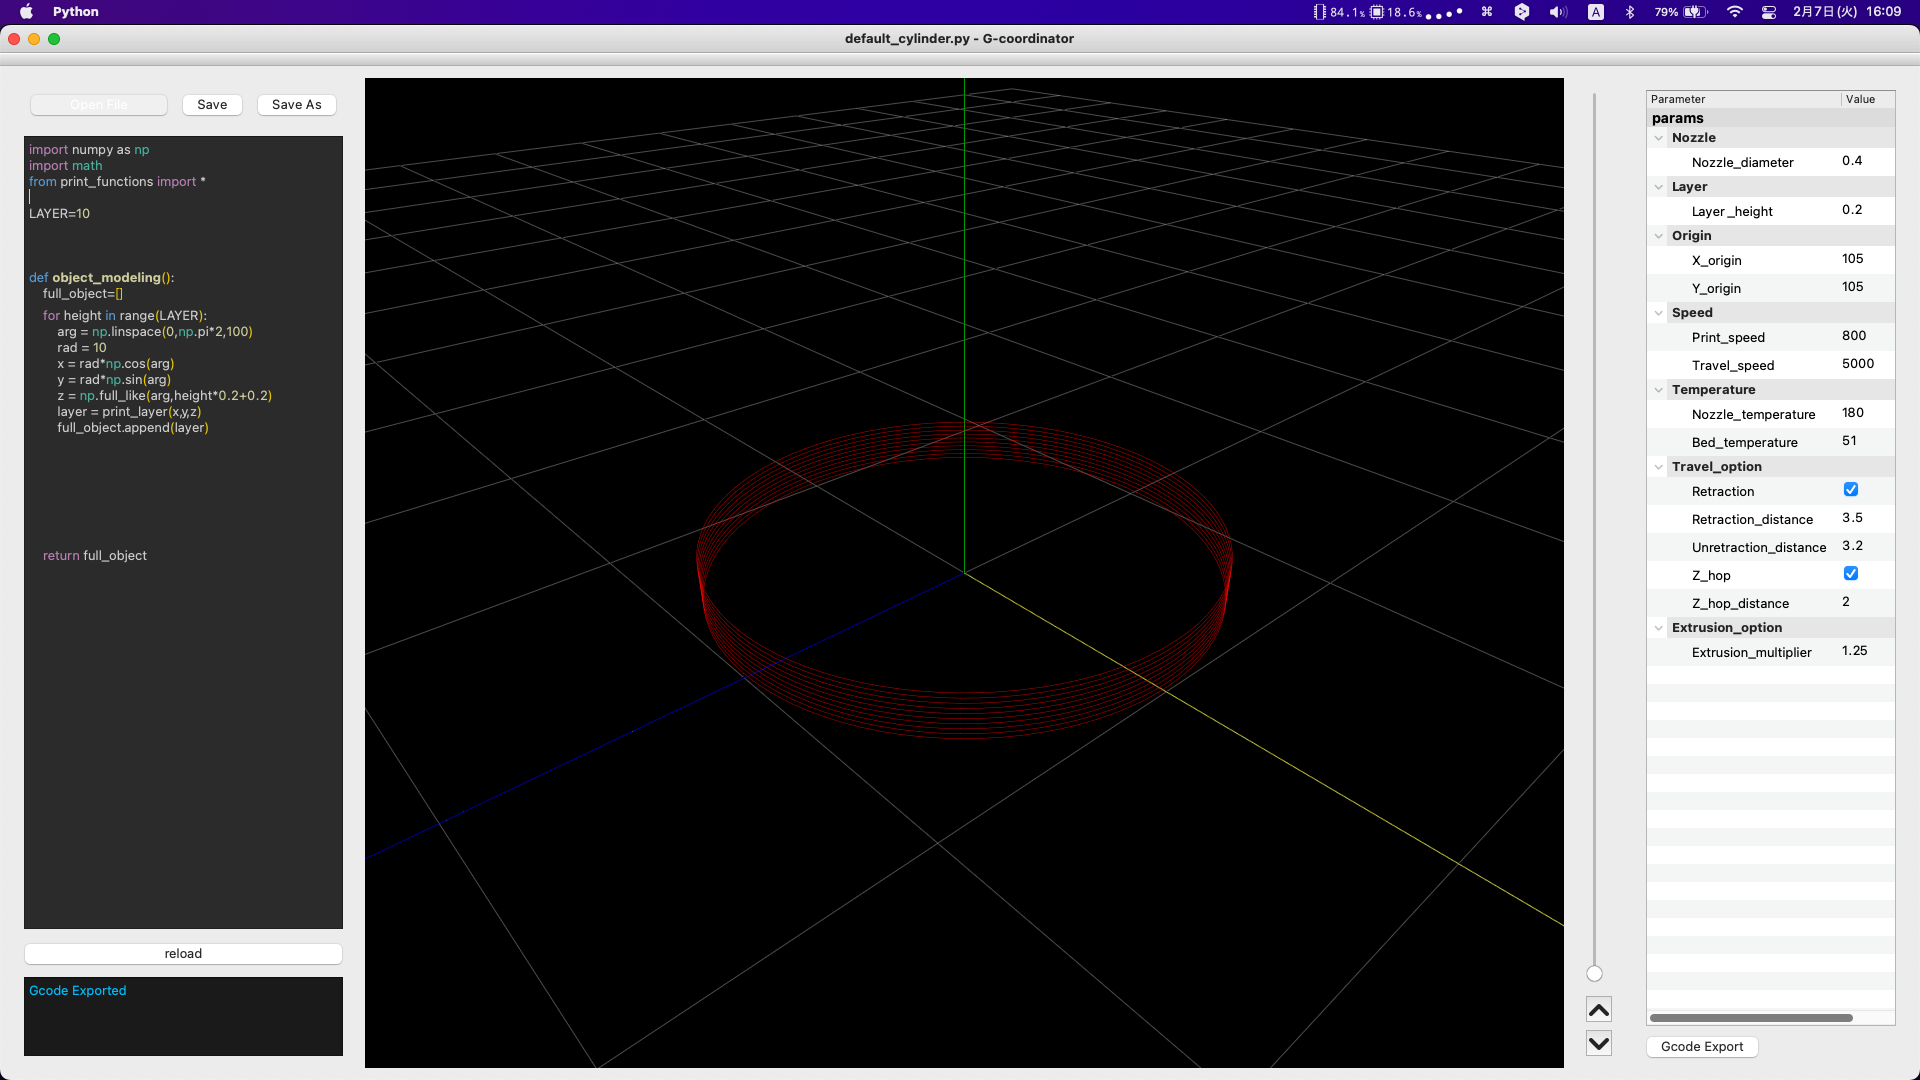The image size is (1920, 1080).
Task: Open the Python menu in the menu bar
Action: tap(75, 12)
